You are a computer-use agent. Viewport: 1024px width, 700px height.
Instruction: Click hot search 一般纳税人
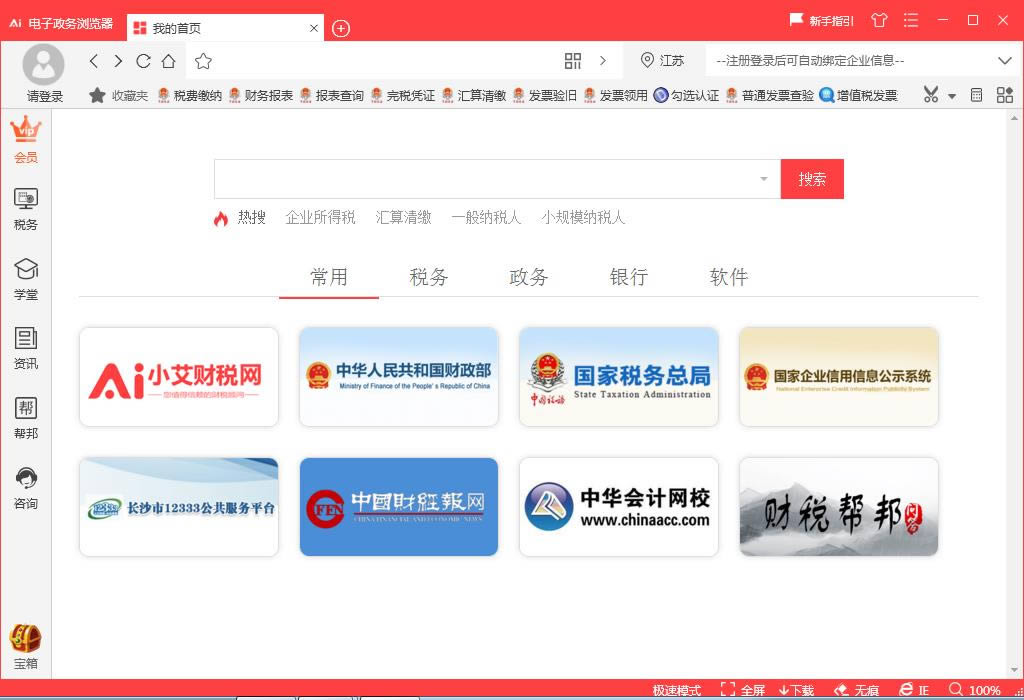click(x=486, y=217)
